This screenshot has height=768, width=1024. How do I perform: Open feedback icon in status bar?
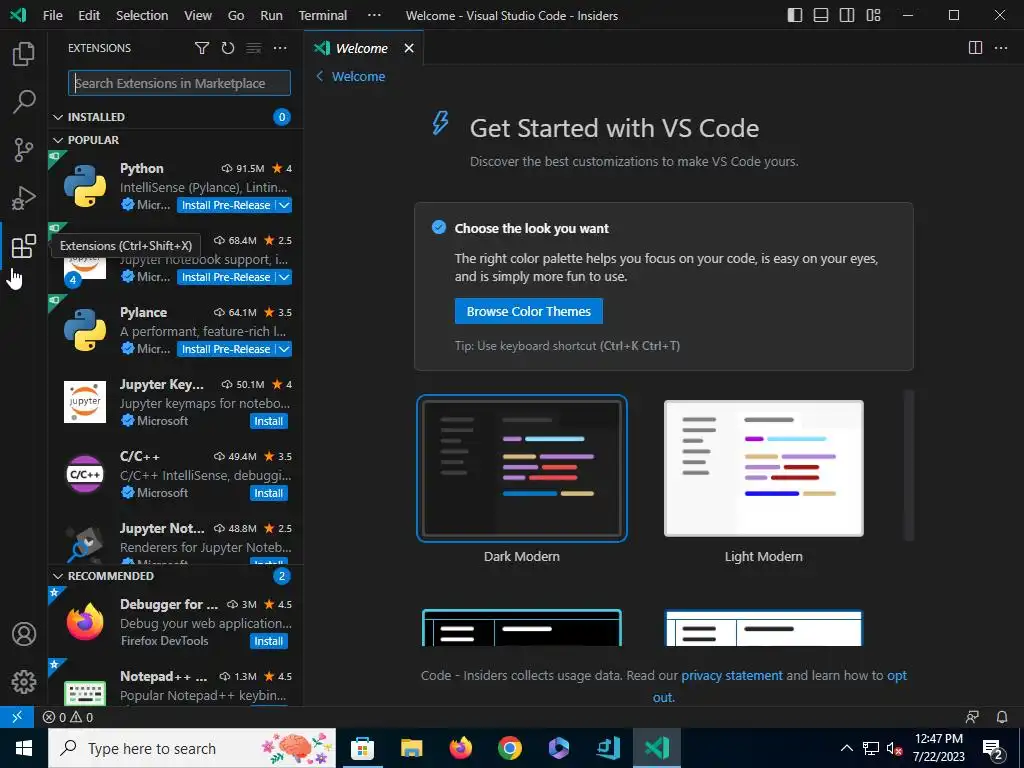(972, 717)
